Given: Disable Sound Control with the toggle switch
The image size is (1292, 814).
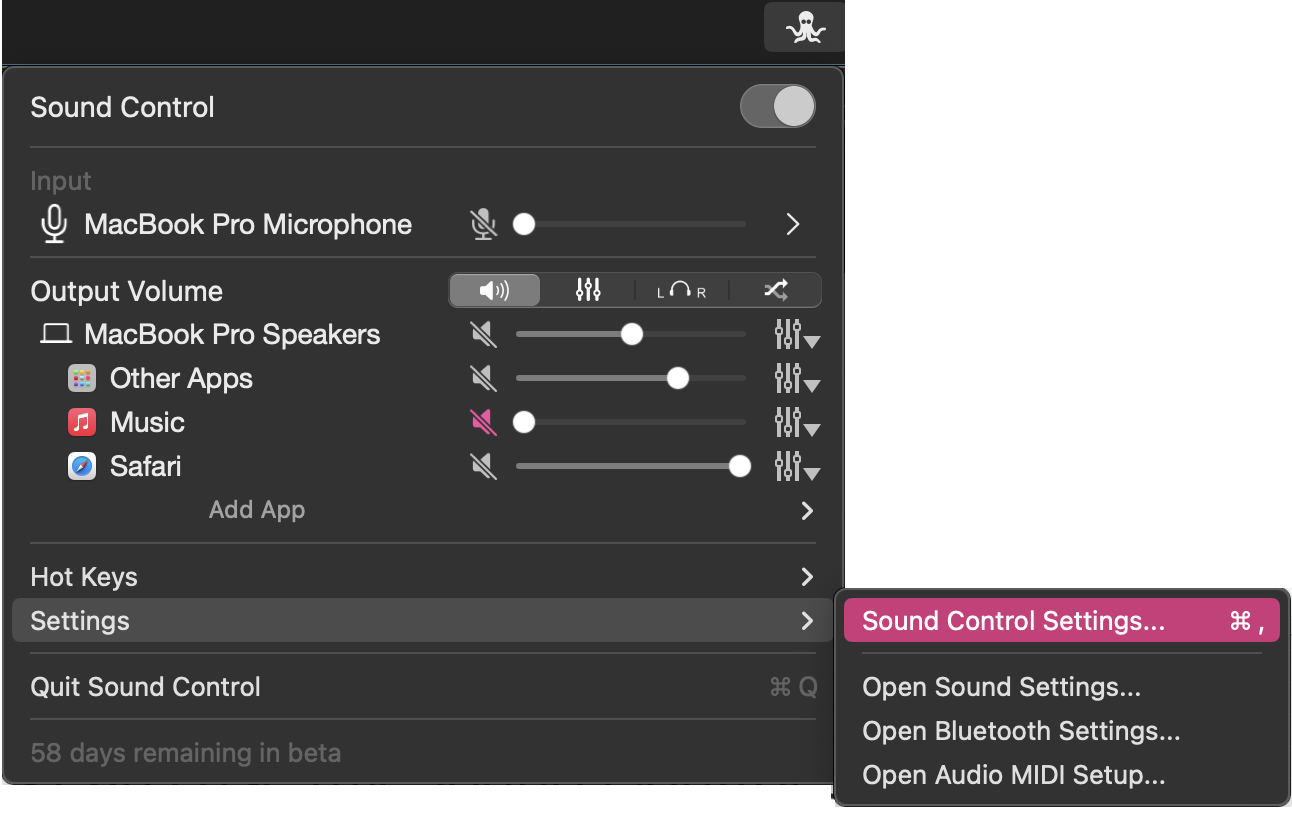Looking at the screenshot, I should pyautogui.click(x=778, y=106).
